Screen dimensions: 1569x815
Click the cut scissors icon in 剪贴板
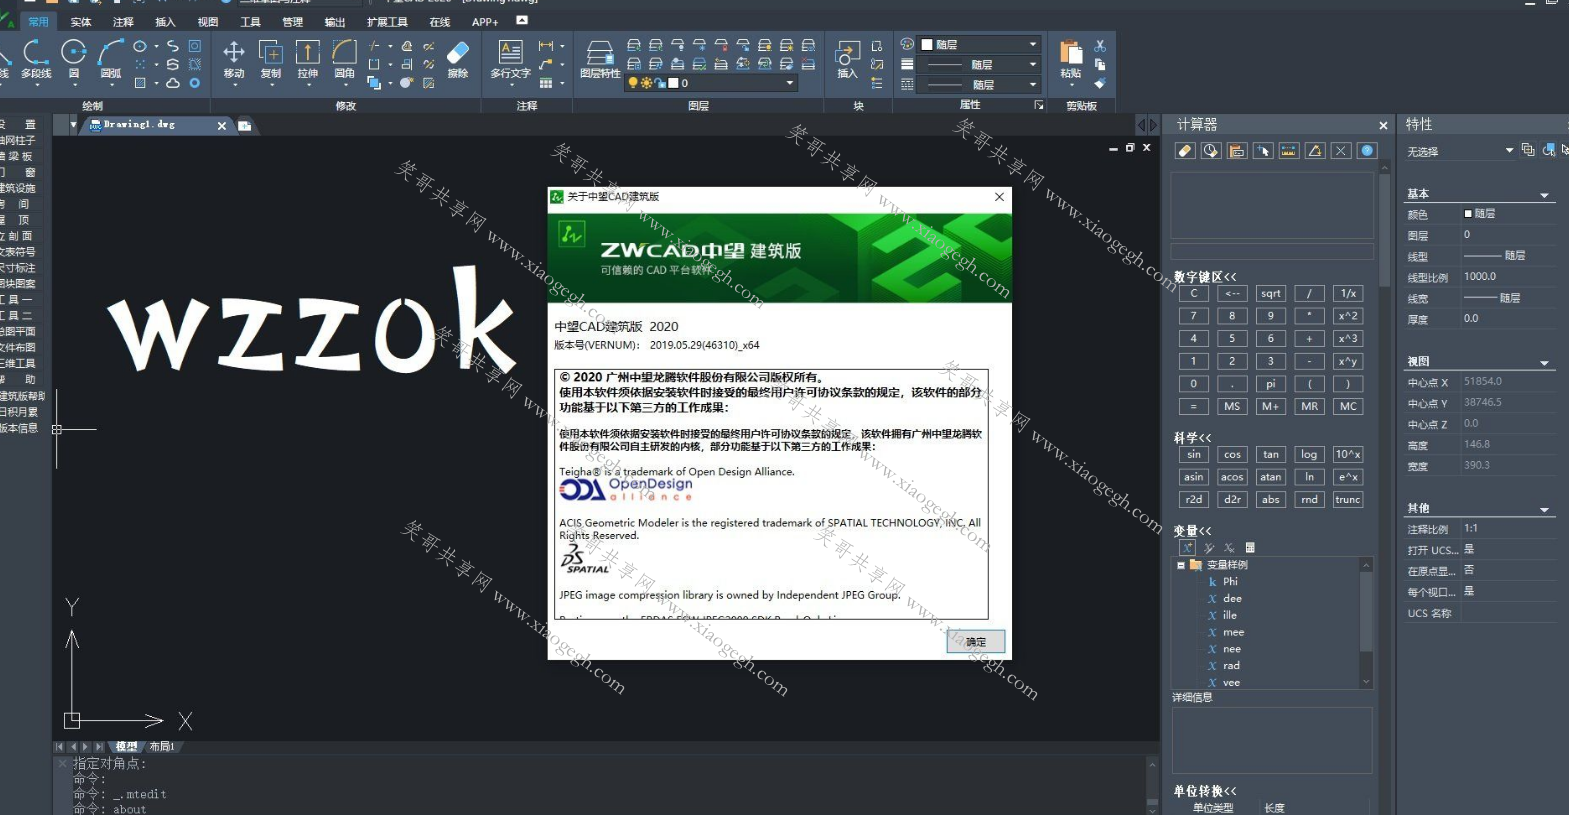point(1100,46)
